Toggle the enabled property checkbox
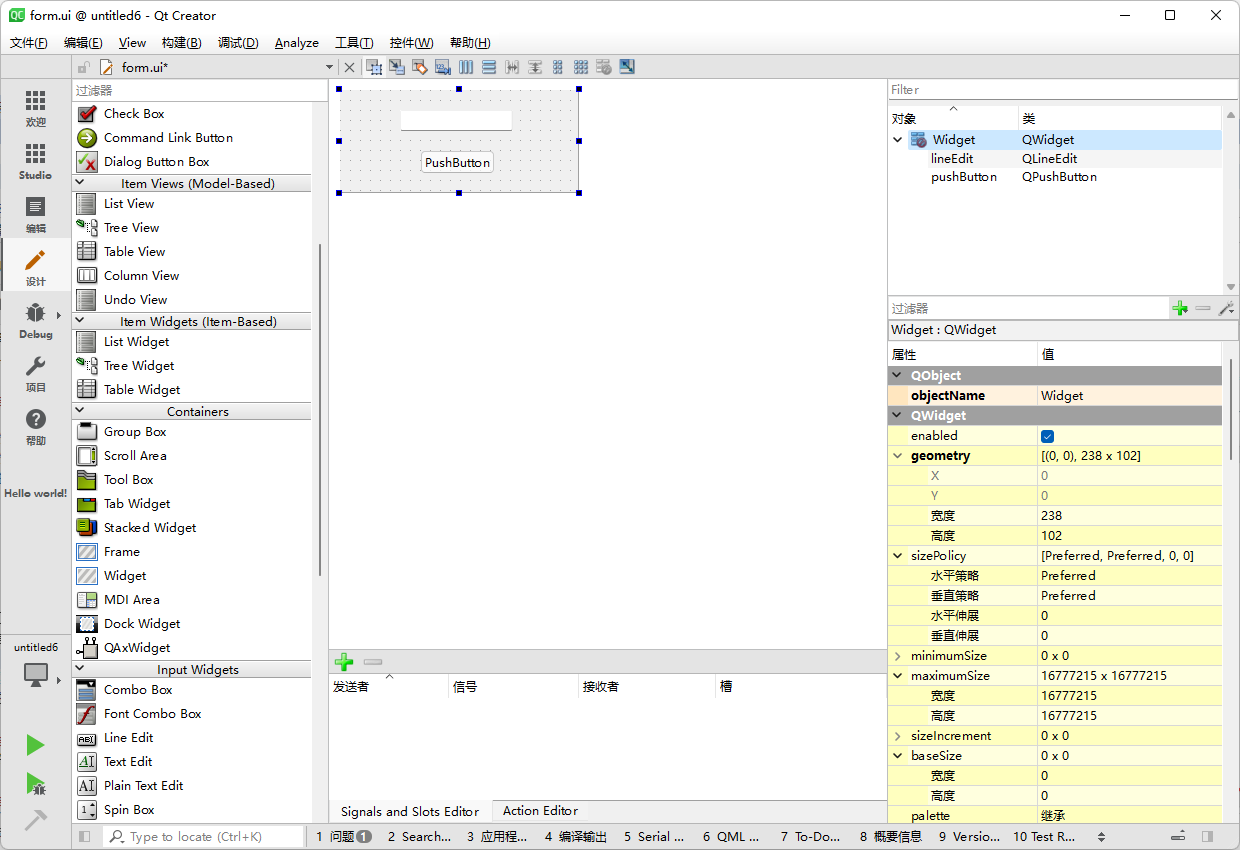The height and width of the screenshot is (850, 1240). pos(1047,436)
